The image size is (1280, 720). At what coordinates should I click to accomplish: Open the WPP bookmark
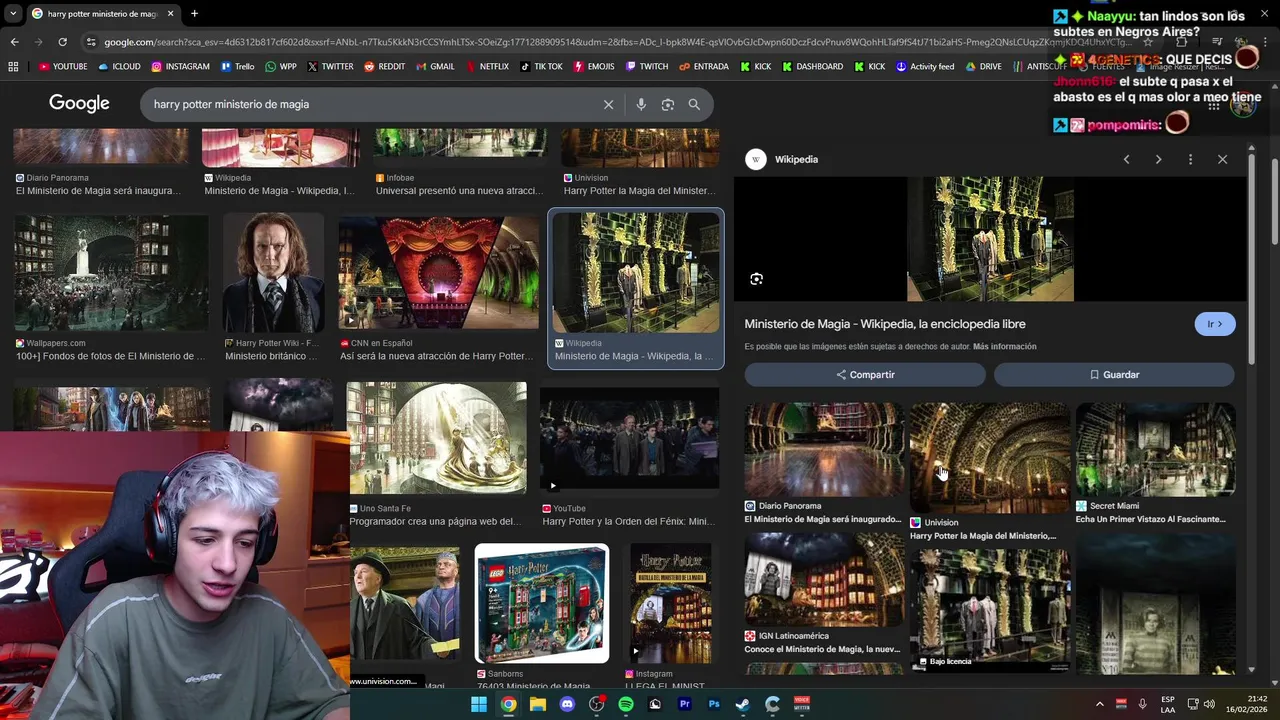[x=281, y=67]
